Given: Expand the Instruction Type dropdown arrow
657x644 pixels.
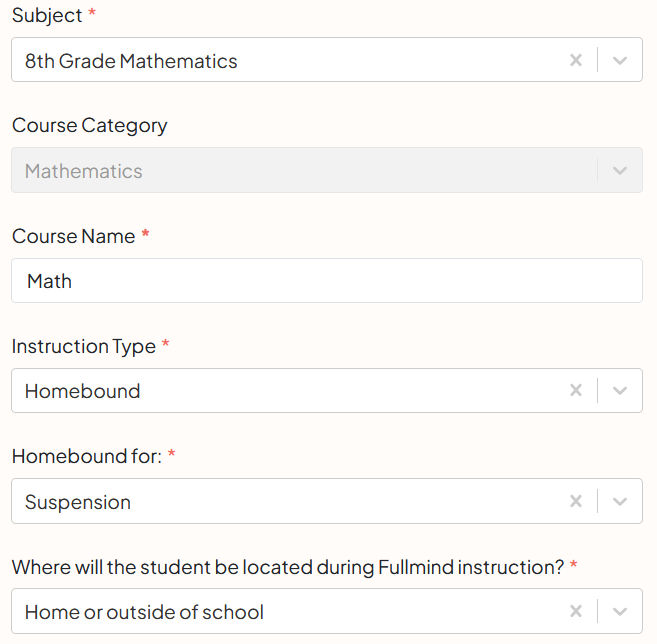Looking at the screenshot, I should point(620,391).
